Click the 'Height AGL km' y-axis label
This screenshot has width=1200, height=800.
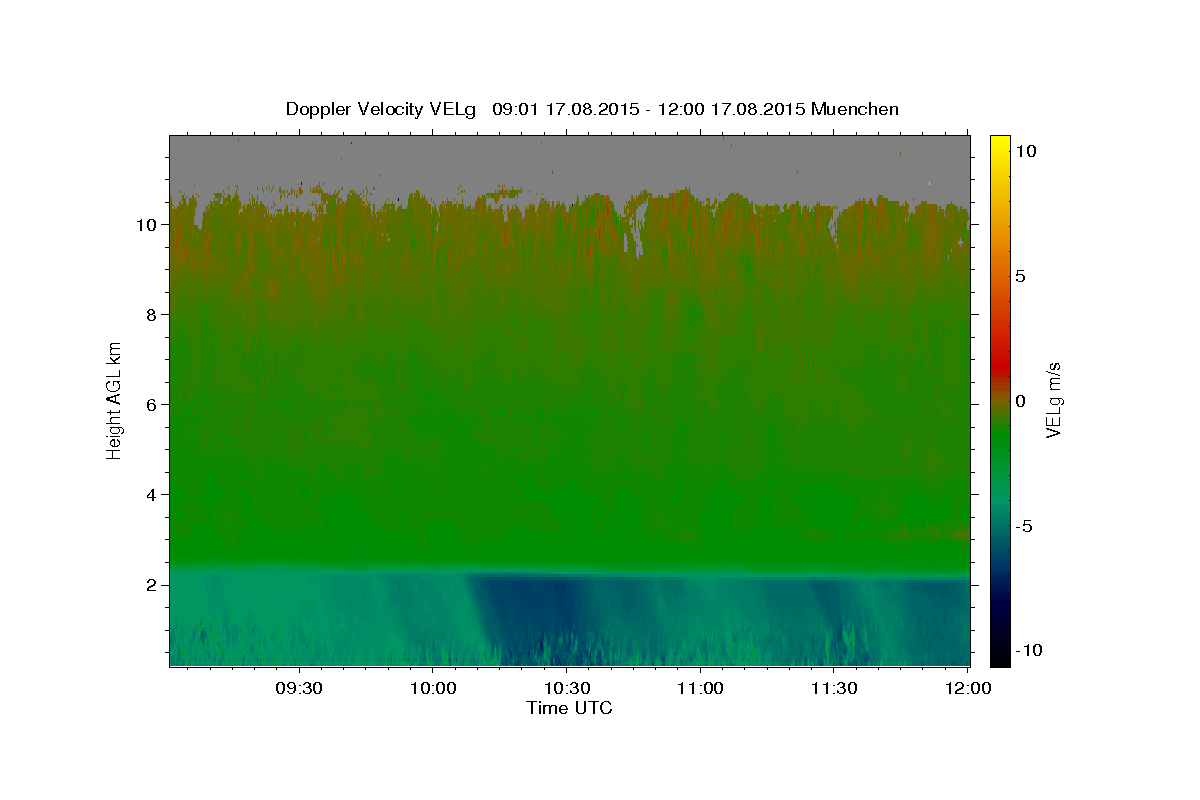pyautogui.click(x=114, y=399)
